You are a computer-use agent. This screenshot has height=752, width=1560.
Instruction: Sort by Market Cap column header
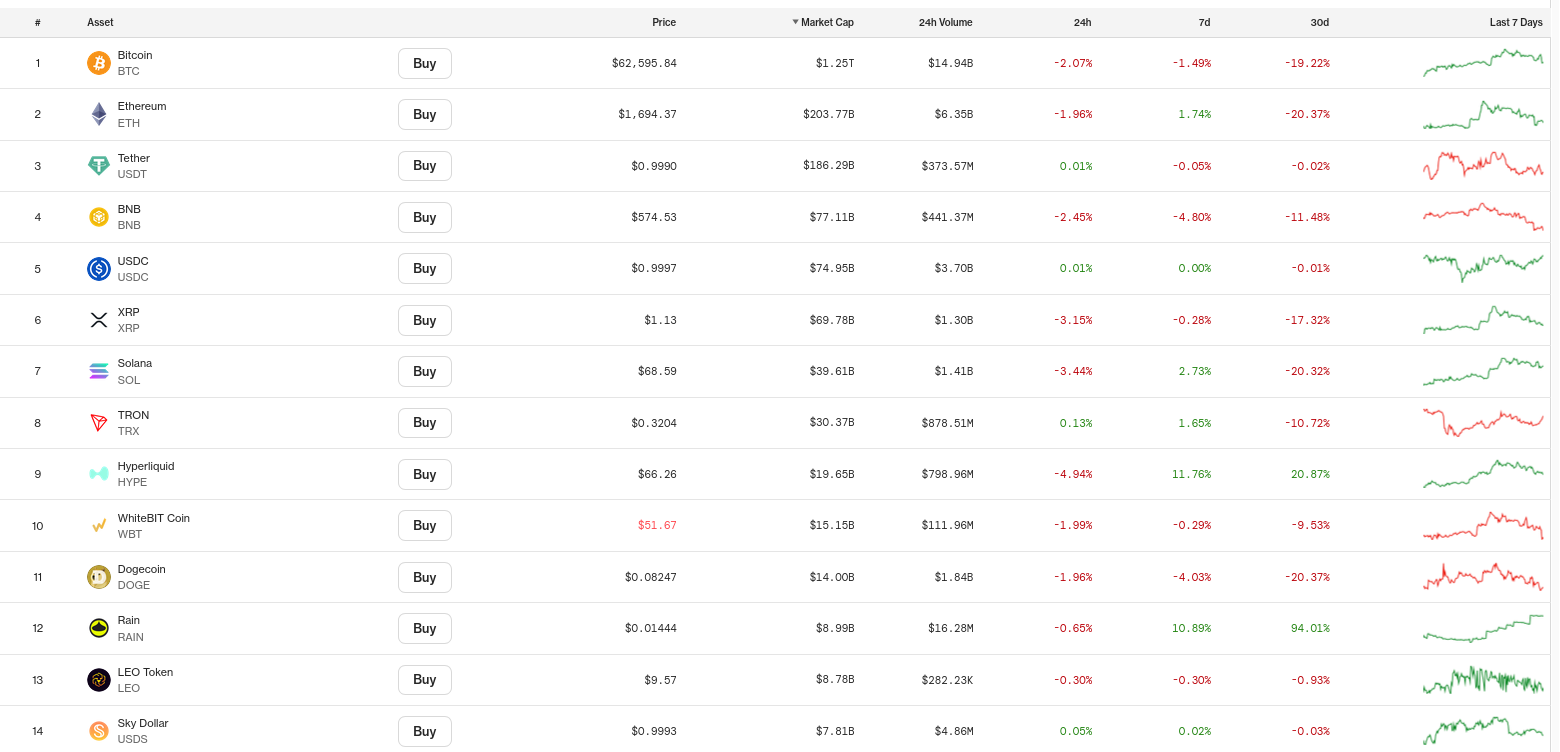point(823,22)
